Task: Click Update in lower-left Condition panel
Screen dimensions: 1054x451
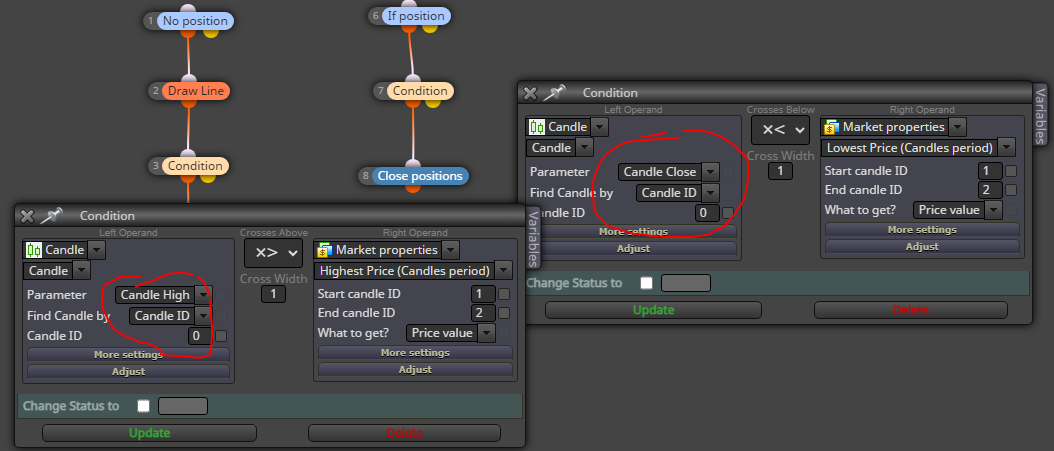Action: tap(149, 433)
